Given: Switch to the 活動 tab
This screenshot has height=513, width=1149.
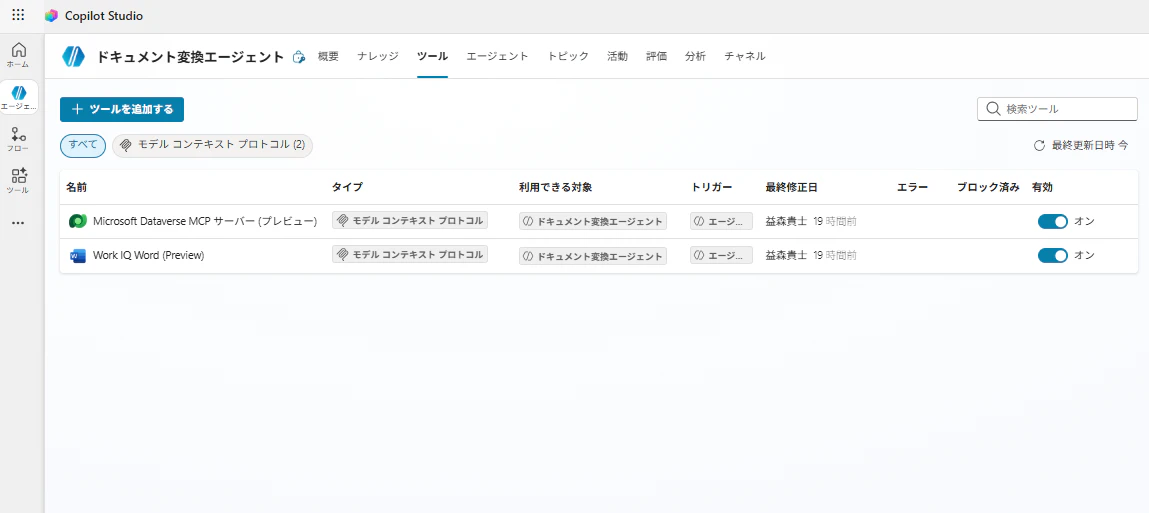Looking at the screenshot, I should point(617,56).
